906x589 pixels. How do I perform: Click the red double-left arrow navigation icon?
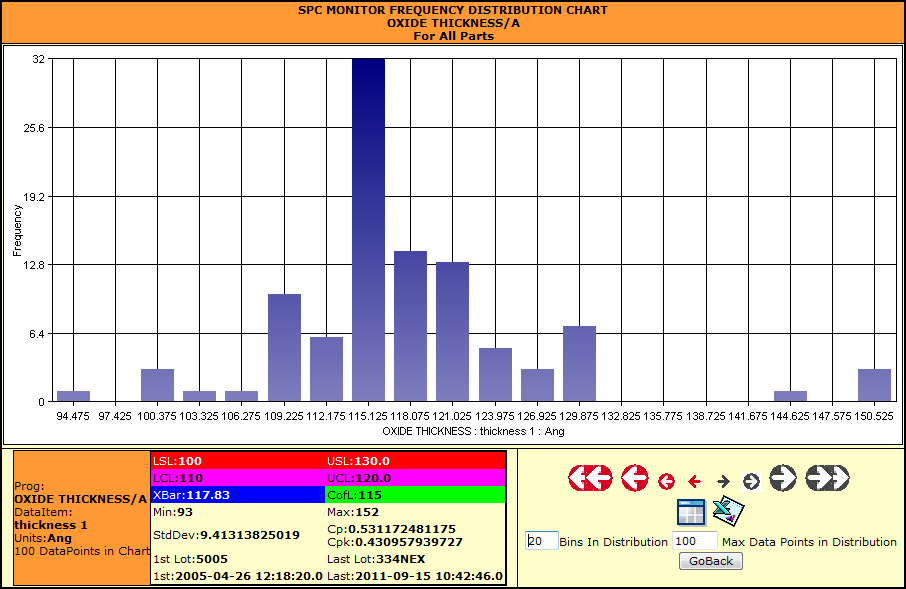[590, 478]
